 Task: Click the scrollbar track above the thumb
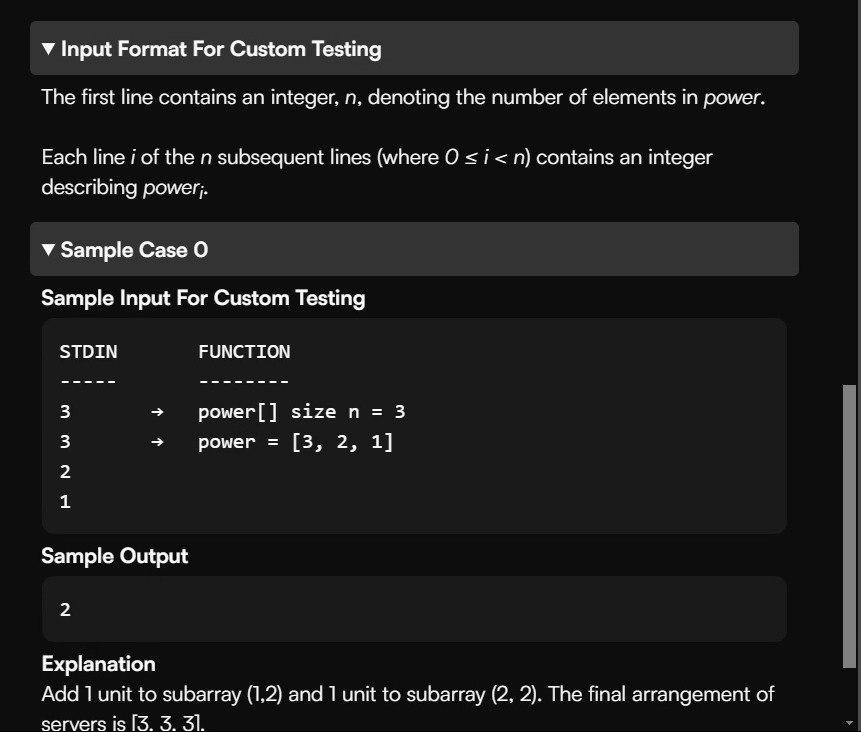[850, 200]
